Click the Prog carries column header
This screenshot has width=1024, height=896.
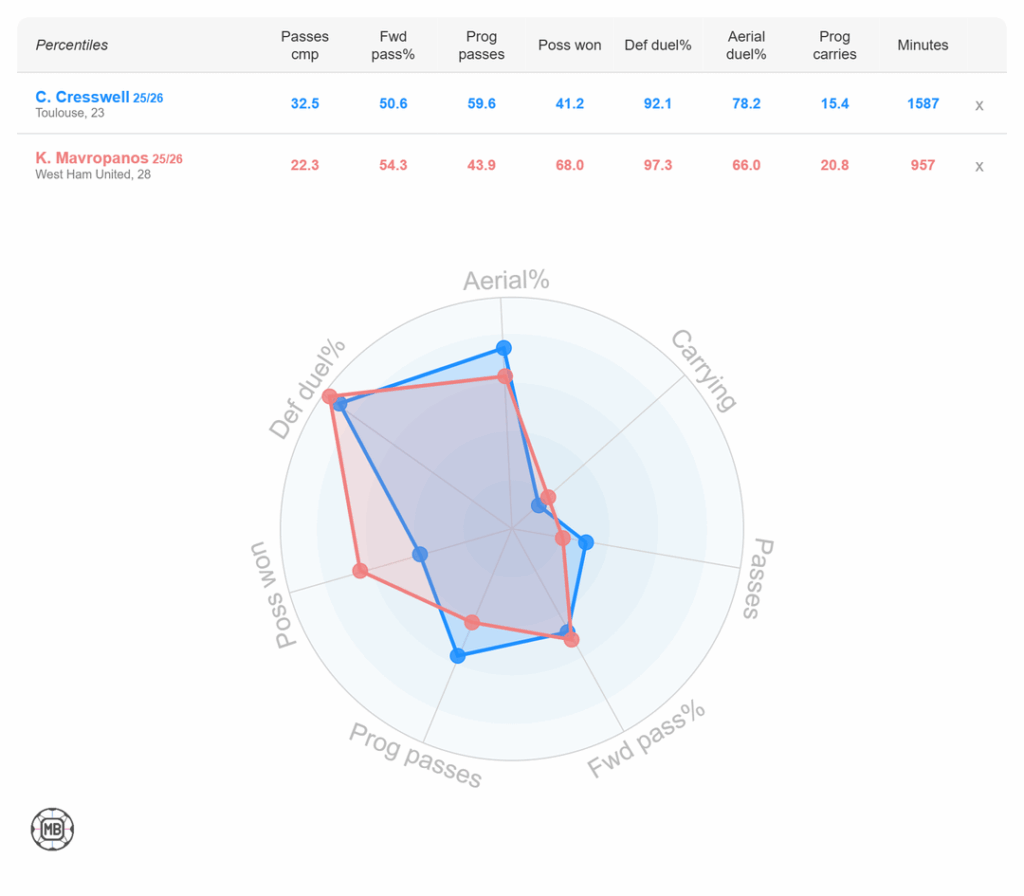pyautogui.click(x=834, y=45)
